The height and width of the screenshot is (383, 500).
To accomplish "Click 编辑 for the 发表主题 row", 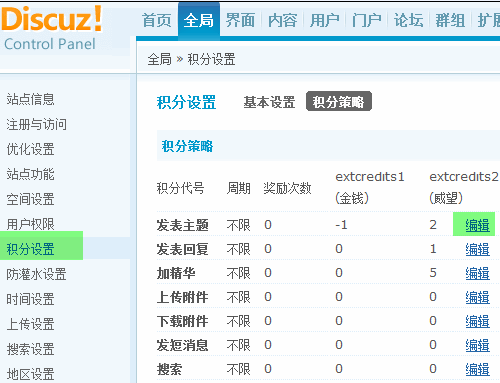I will [477, 225].
